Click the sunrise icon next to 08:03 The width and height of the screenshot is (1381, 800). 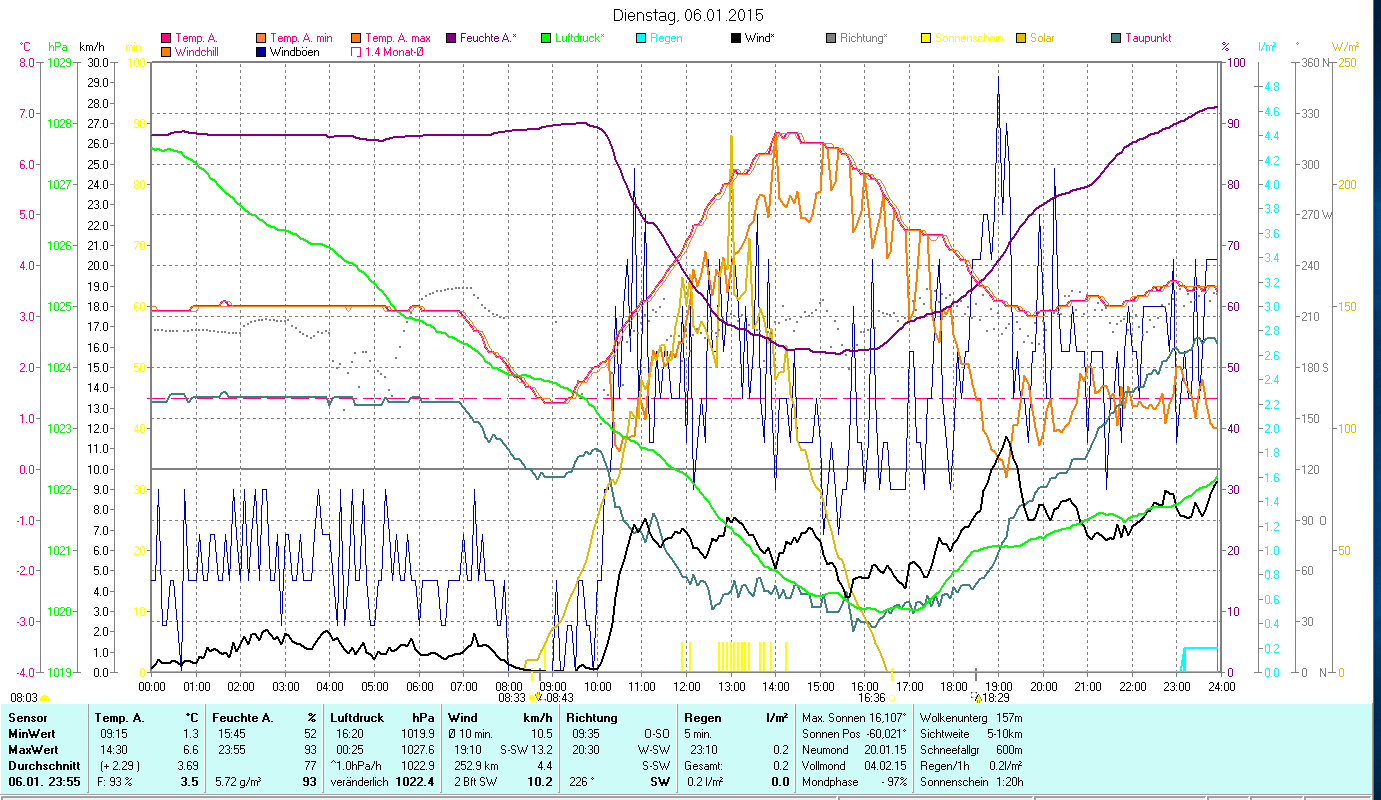pyautogui.click(x=44, y=698)
